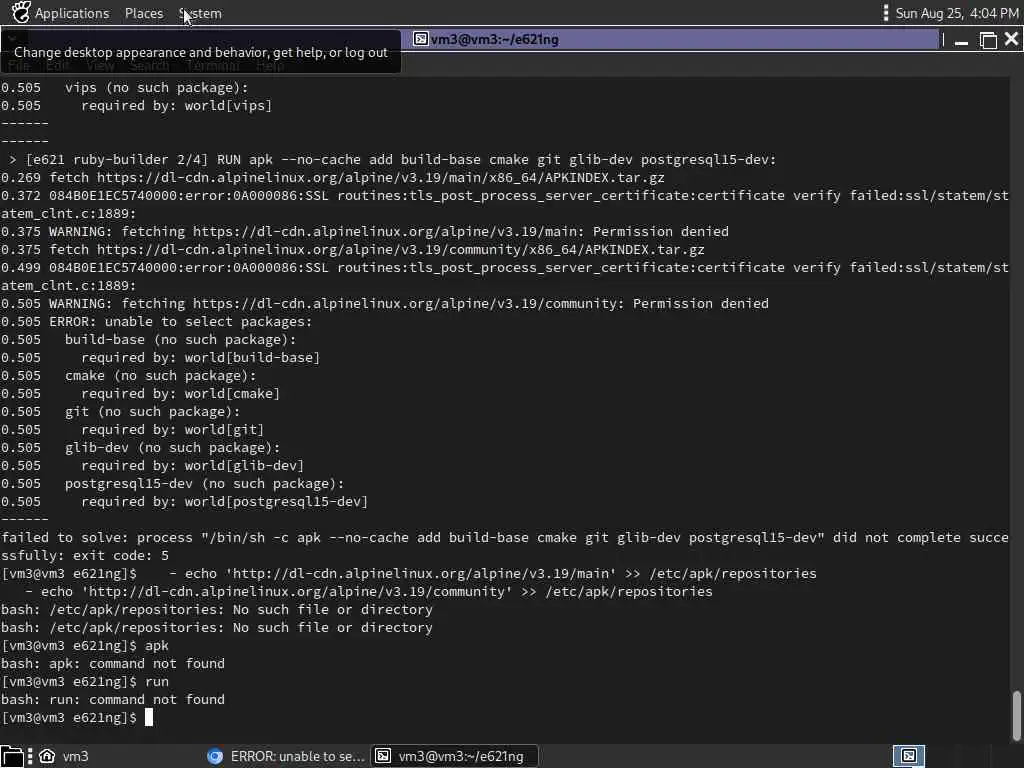Click the GNOME foot logo icon
The width and height of the screenshot is (1024, 768).
tap(21, 12)
